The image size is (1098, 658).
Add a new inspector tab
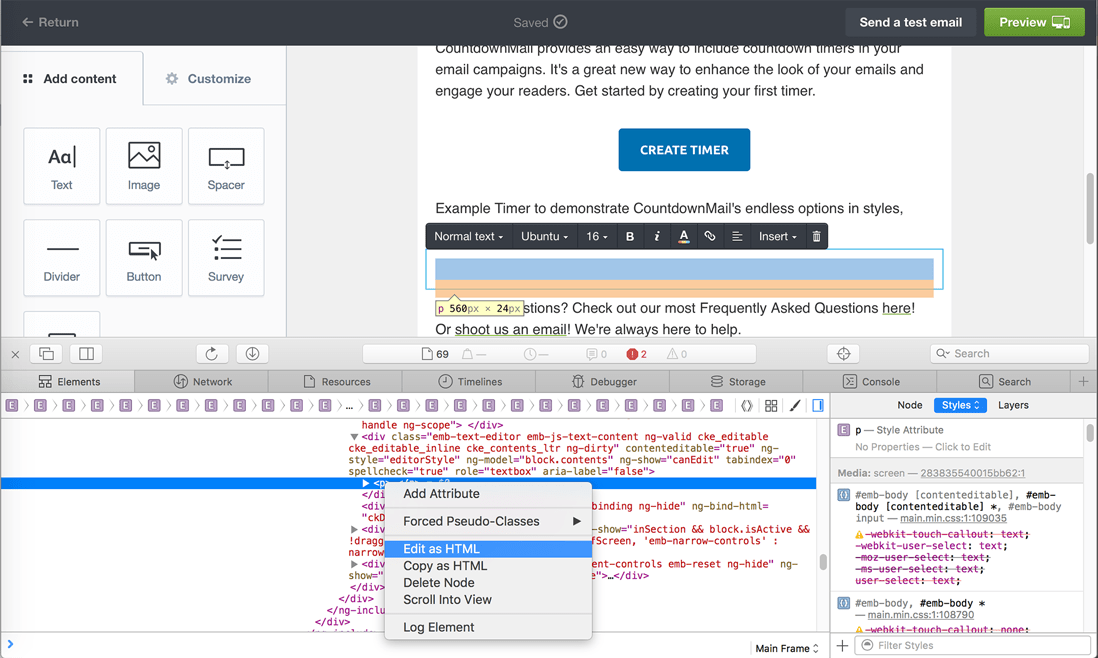(1083, 382)
